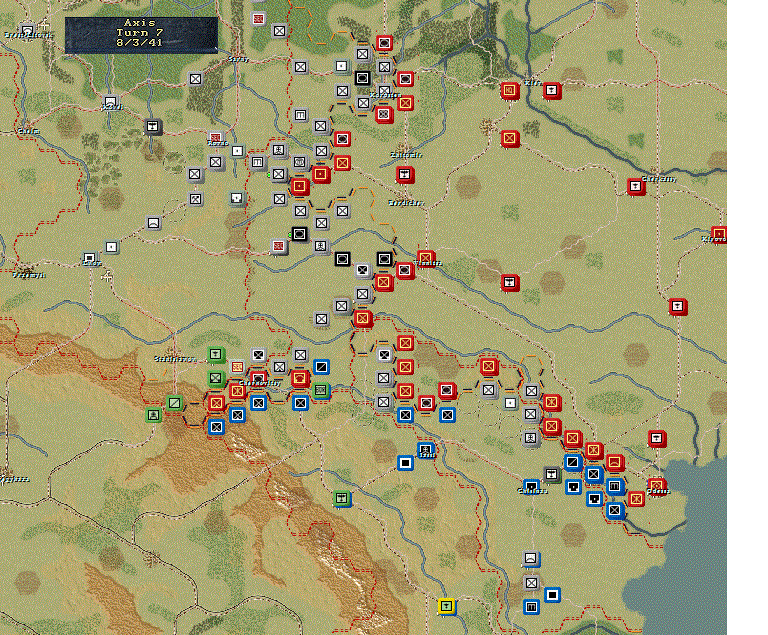Viewport: 768px width, 635px height.
Task: Select the blue solid-square unit west of Iasi
Action: 405,463
